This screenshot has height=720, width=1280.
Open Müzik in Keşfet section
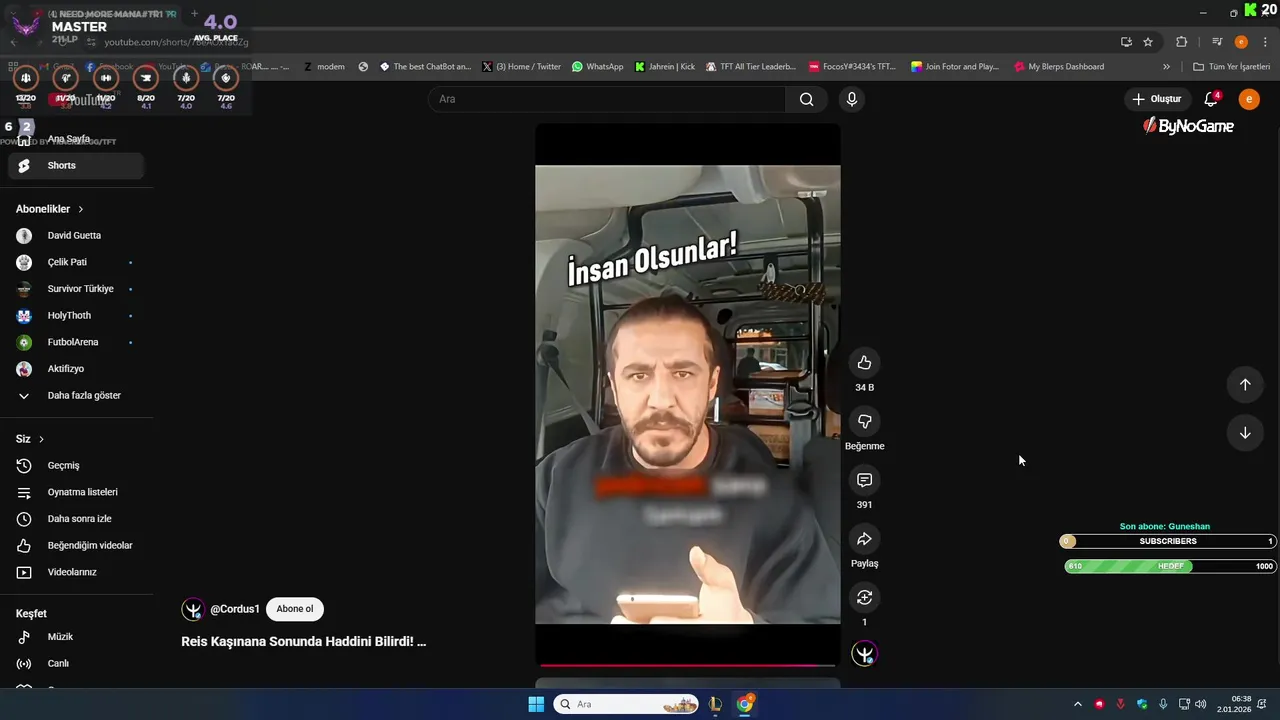tap(76, 637)
